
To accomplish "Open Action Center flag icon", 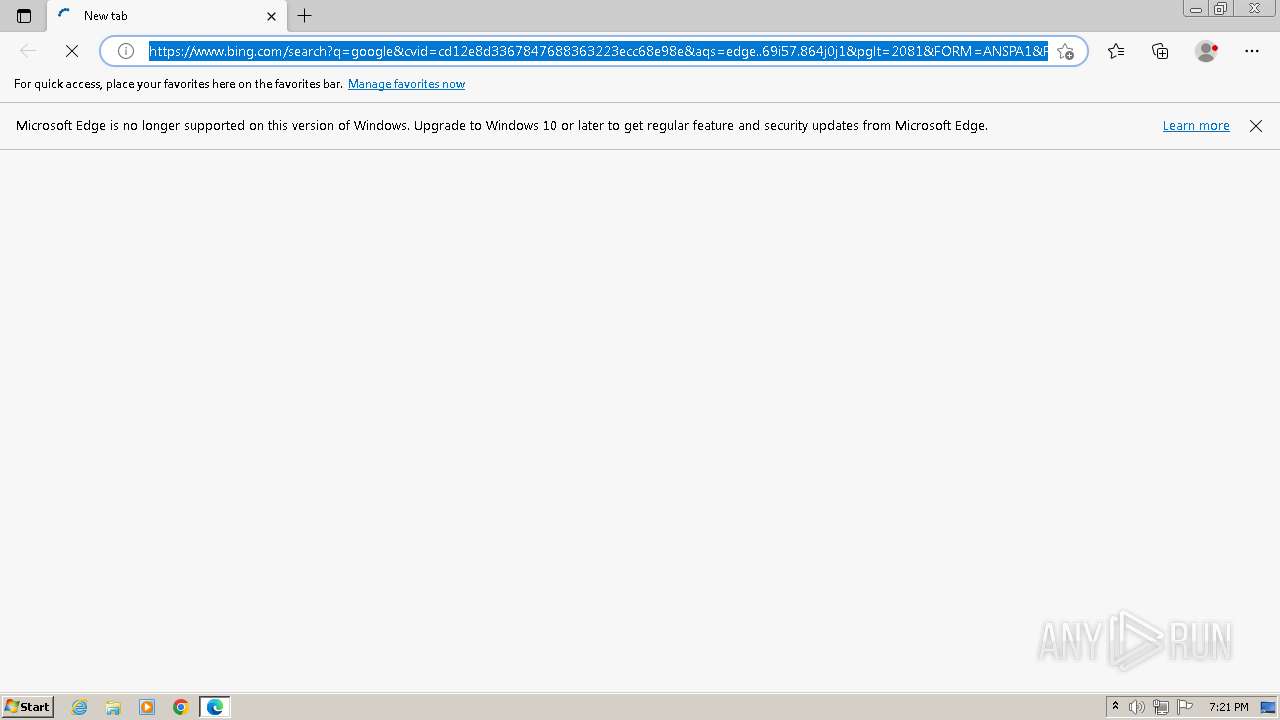I will (1185, 707).
